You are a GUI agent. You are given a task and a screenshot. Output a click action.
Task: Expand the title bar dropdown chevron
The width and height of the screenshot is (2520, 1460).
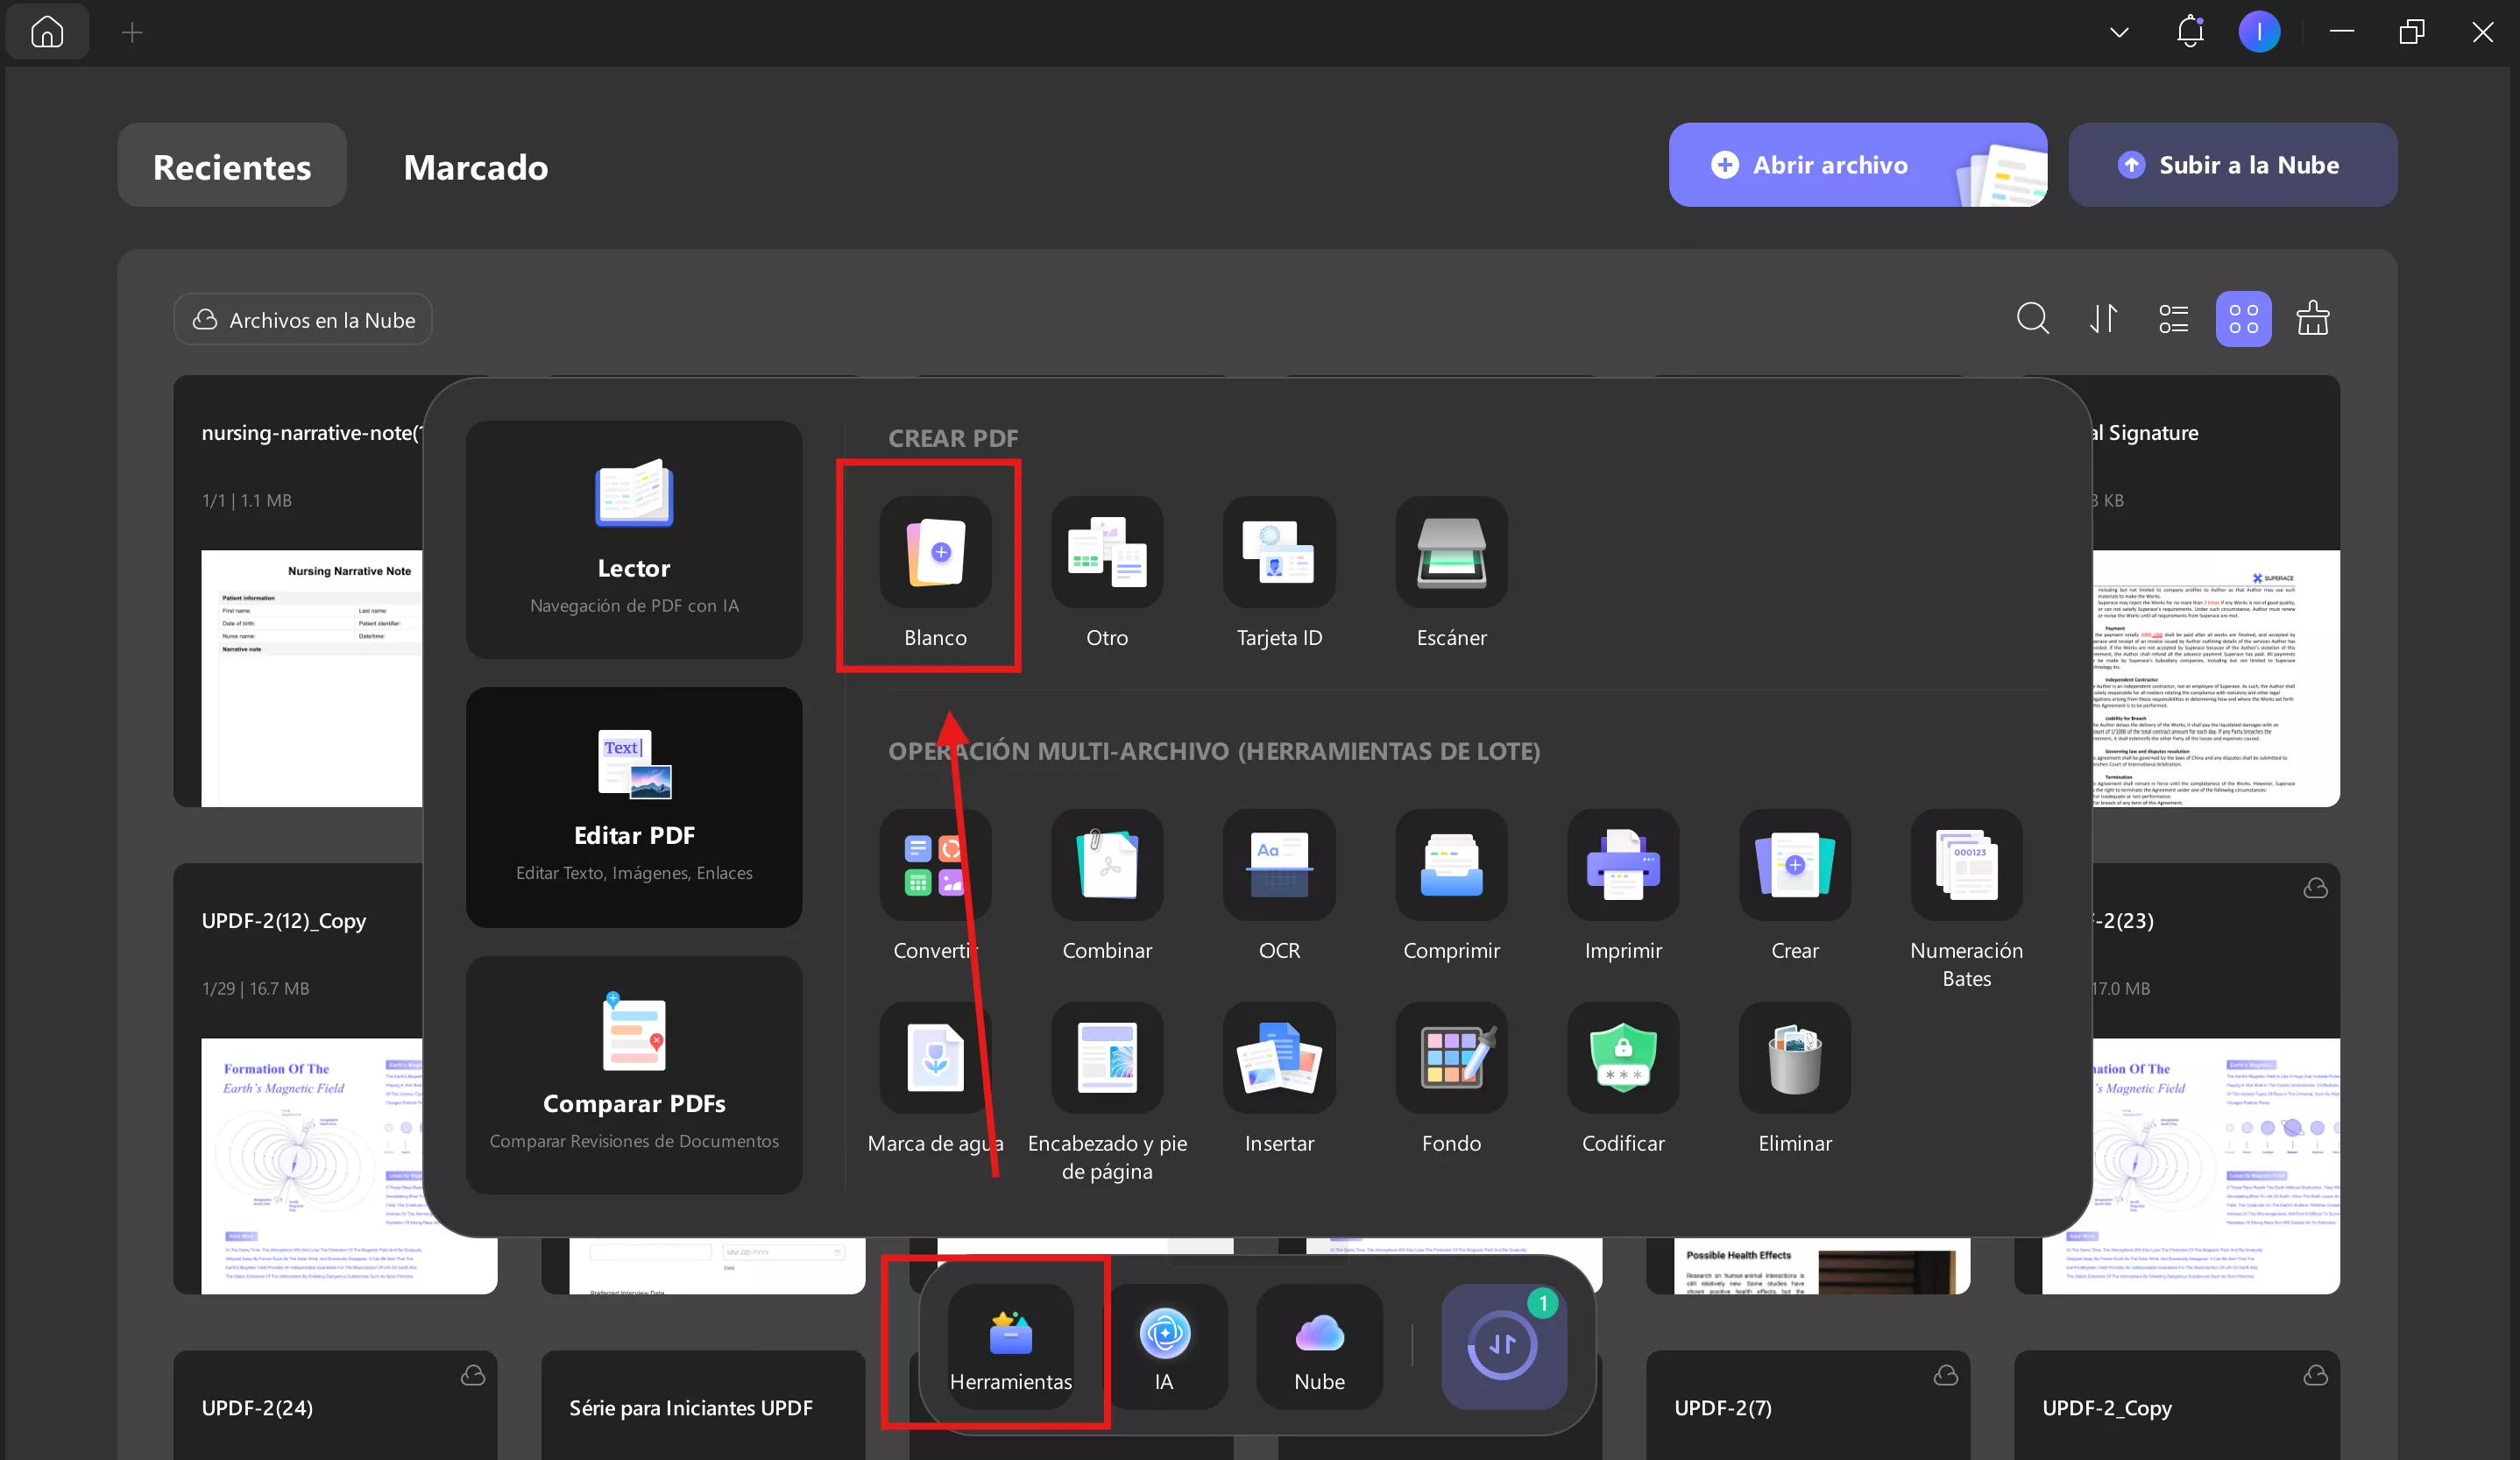2119,32
